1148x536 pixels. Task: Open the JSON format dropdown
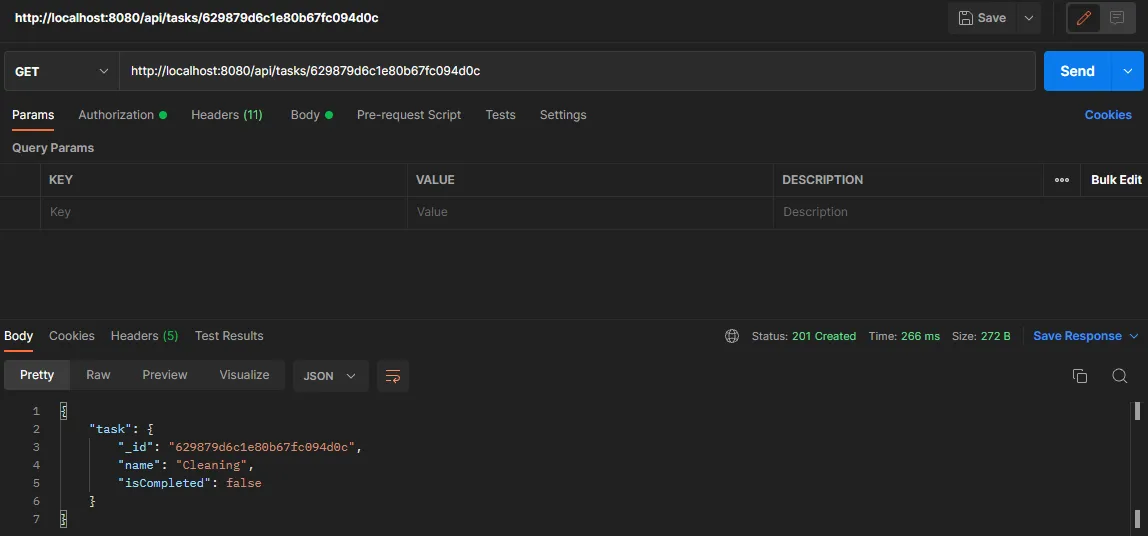pyautogui.click(x=330, y=376)
